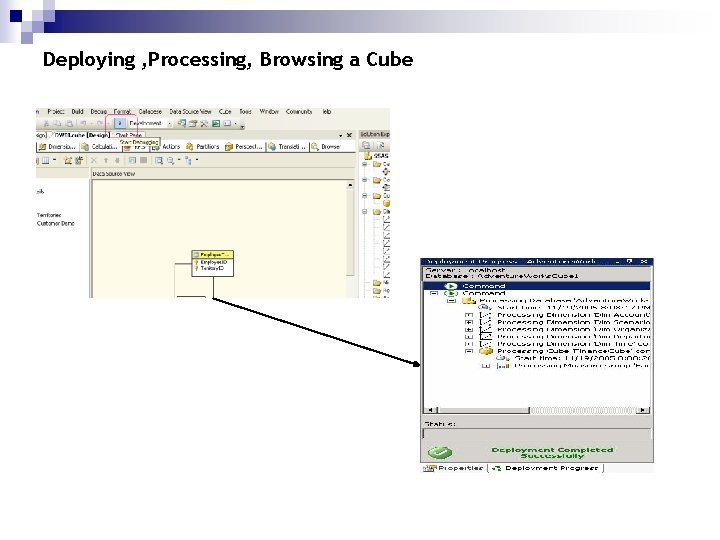Viewport: 720px width, 540px height.
Task: Switch to the Calculations tab
Action: 99,147
